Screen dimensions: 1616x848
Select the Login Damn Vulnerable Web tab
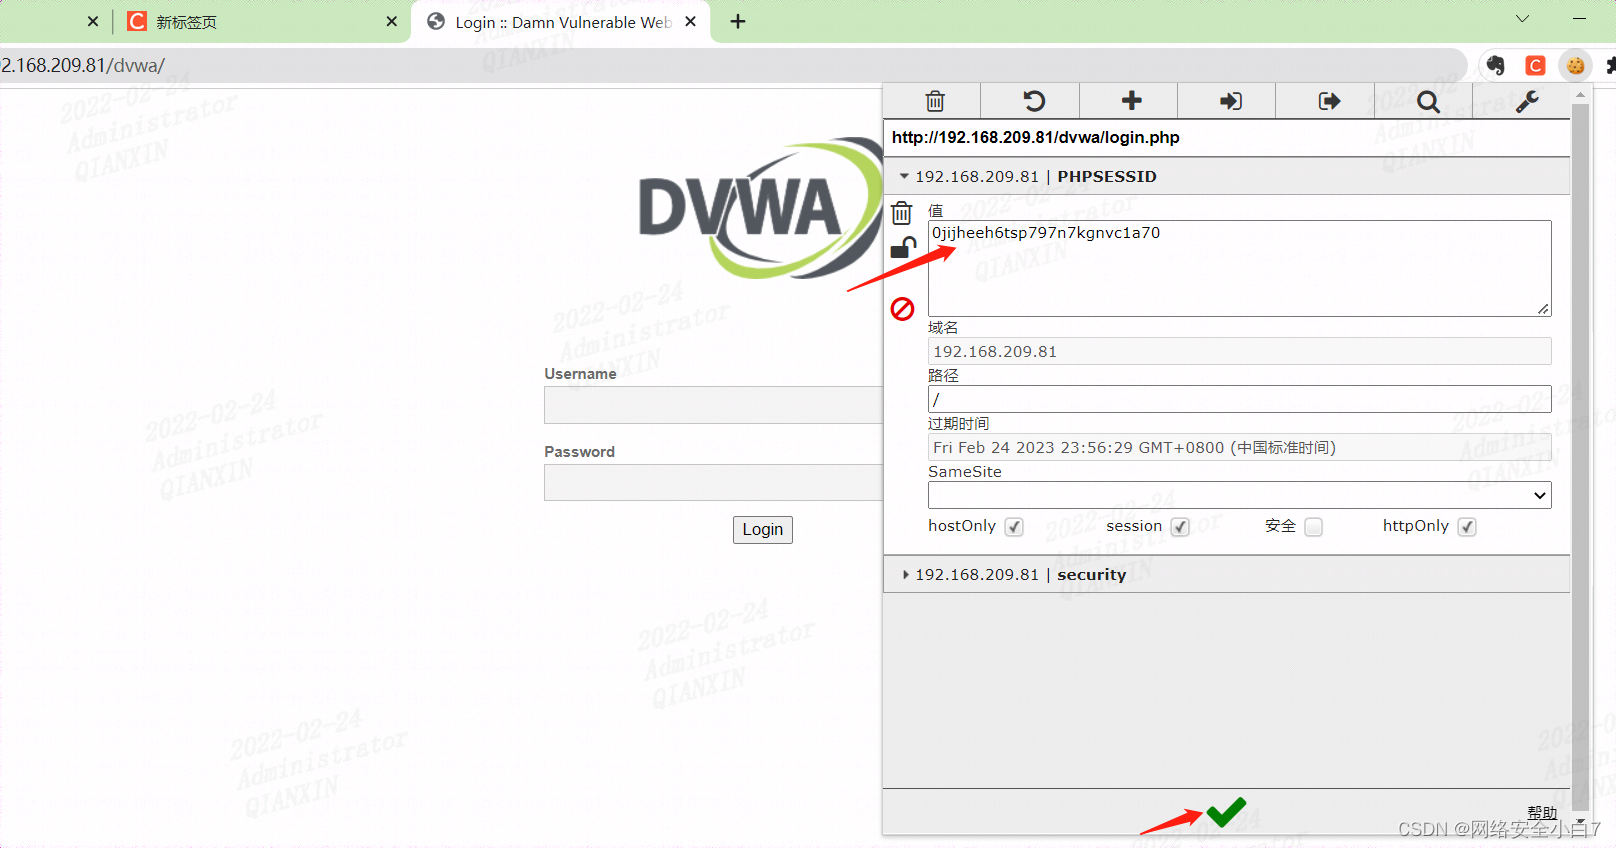coord(561,22)
